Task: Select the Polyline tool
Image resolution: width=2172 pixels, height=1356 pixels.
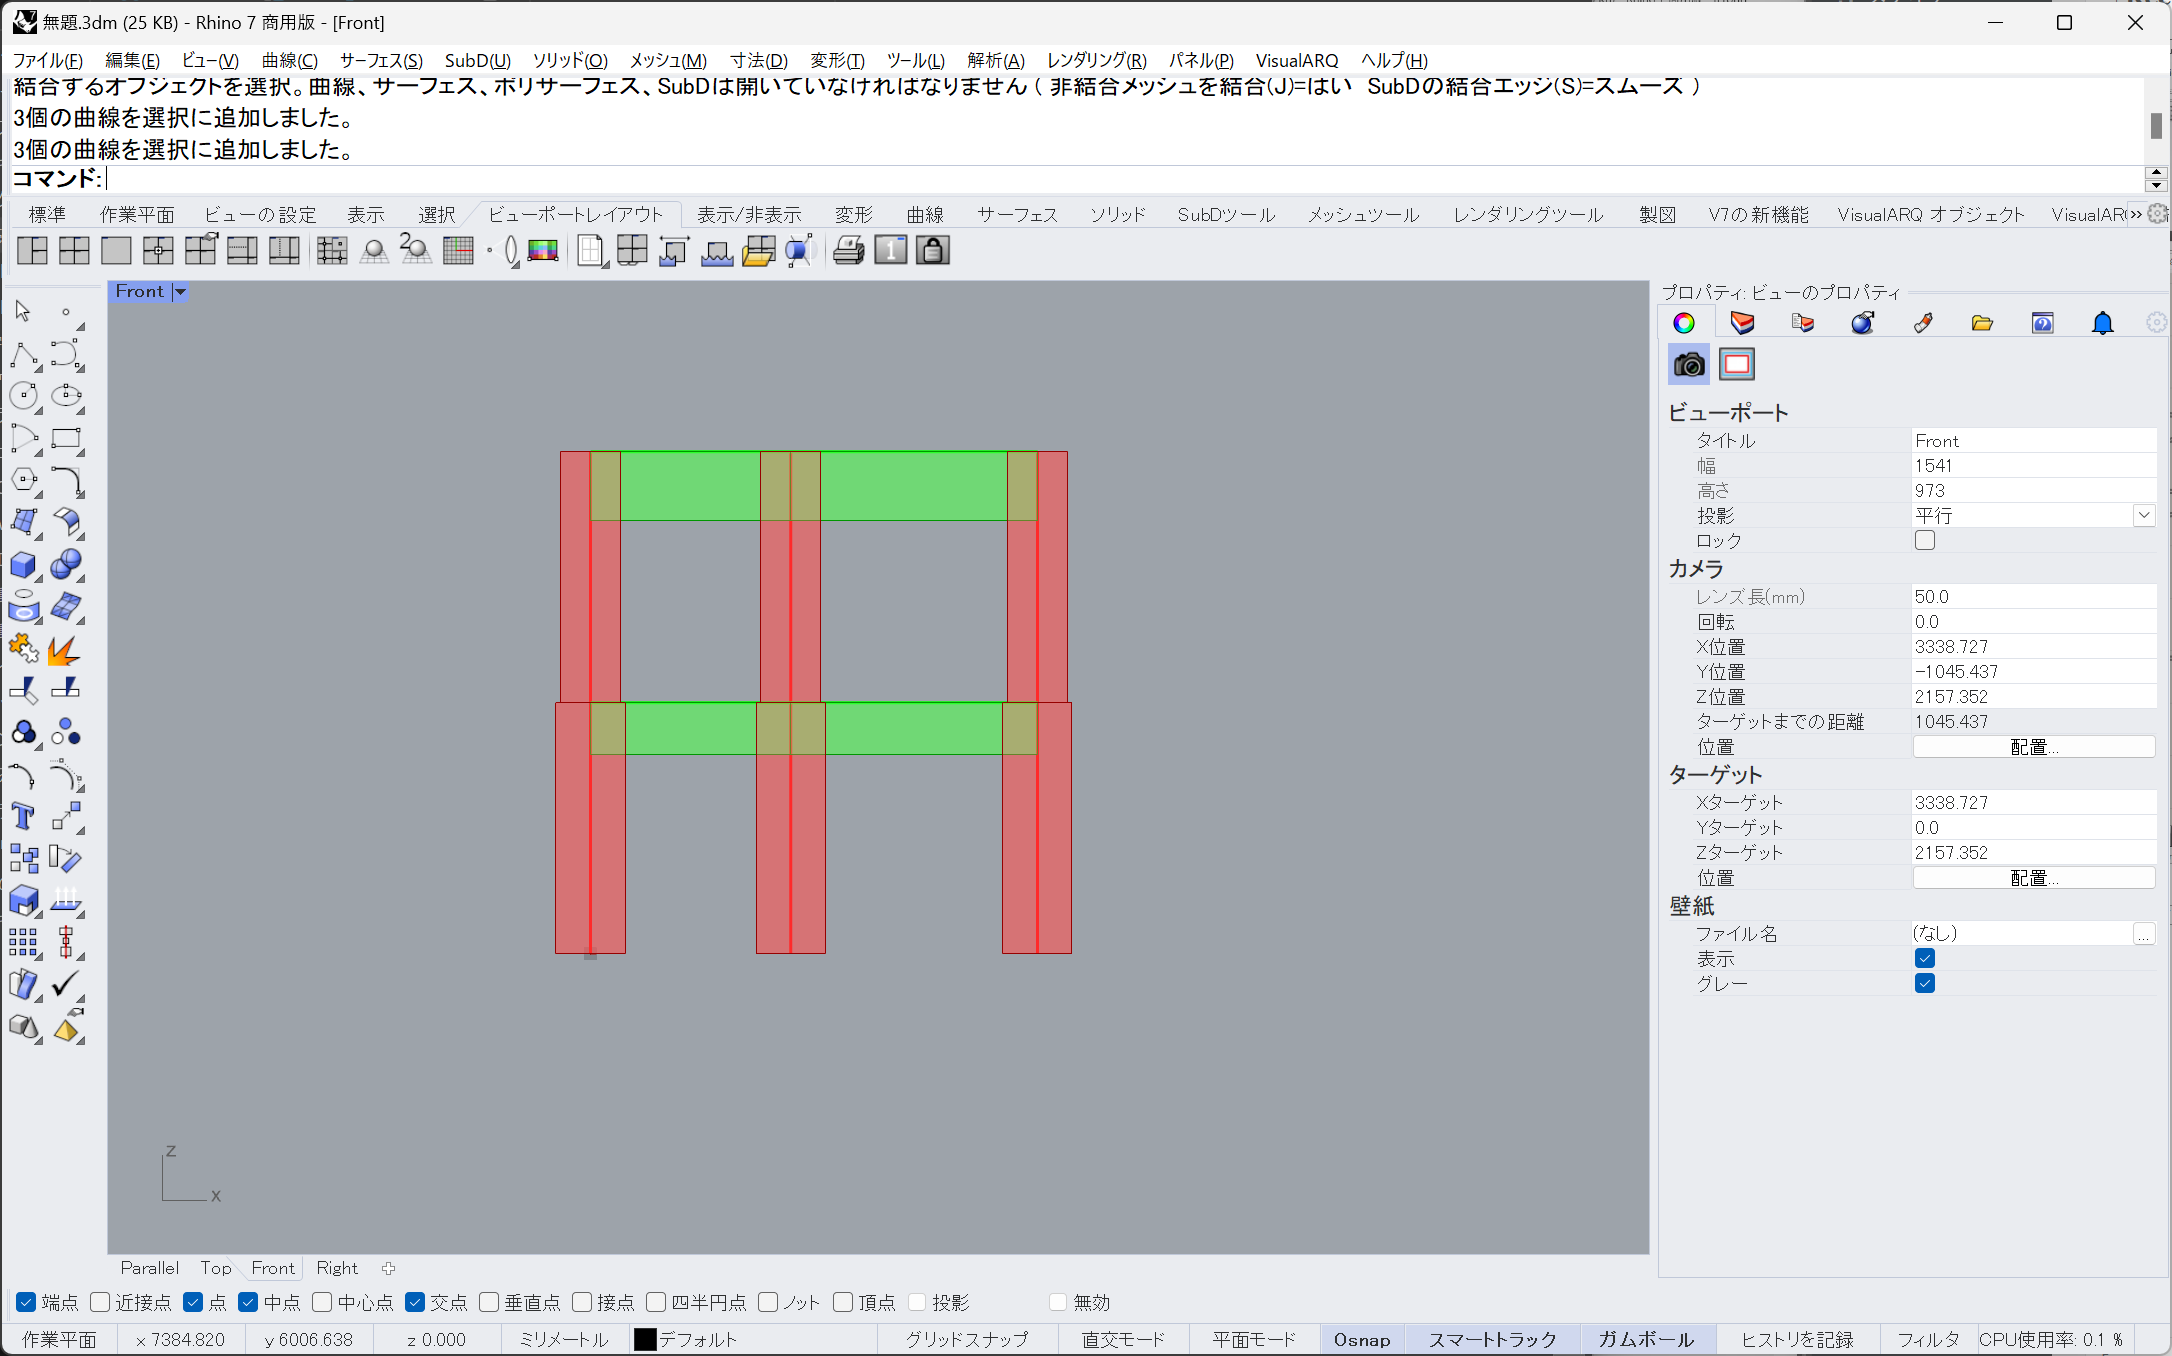Action: [23, 354]
